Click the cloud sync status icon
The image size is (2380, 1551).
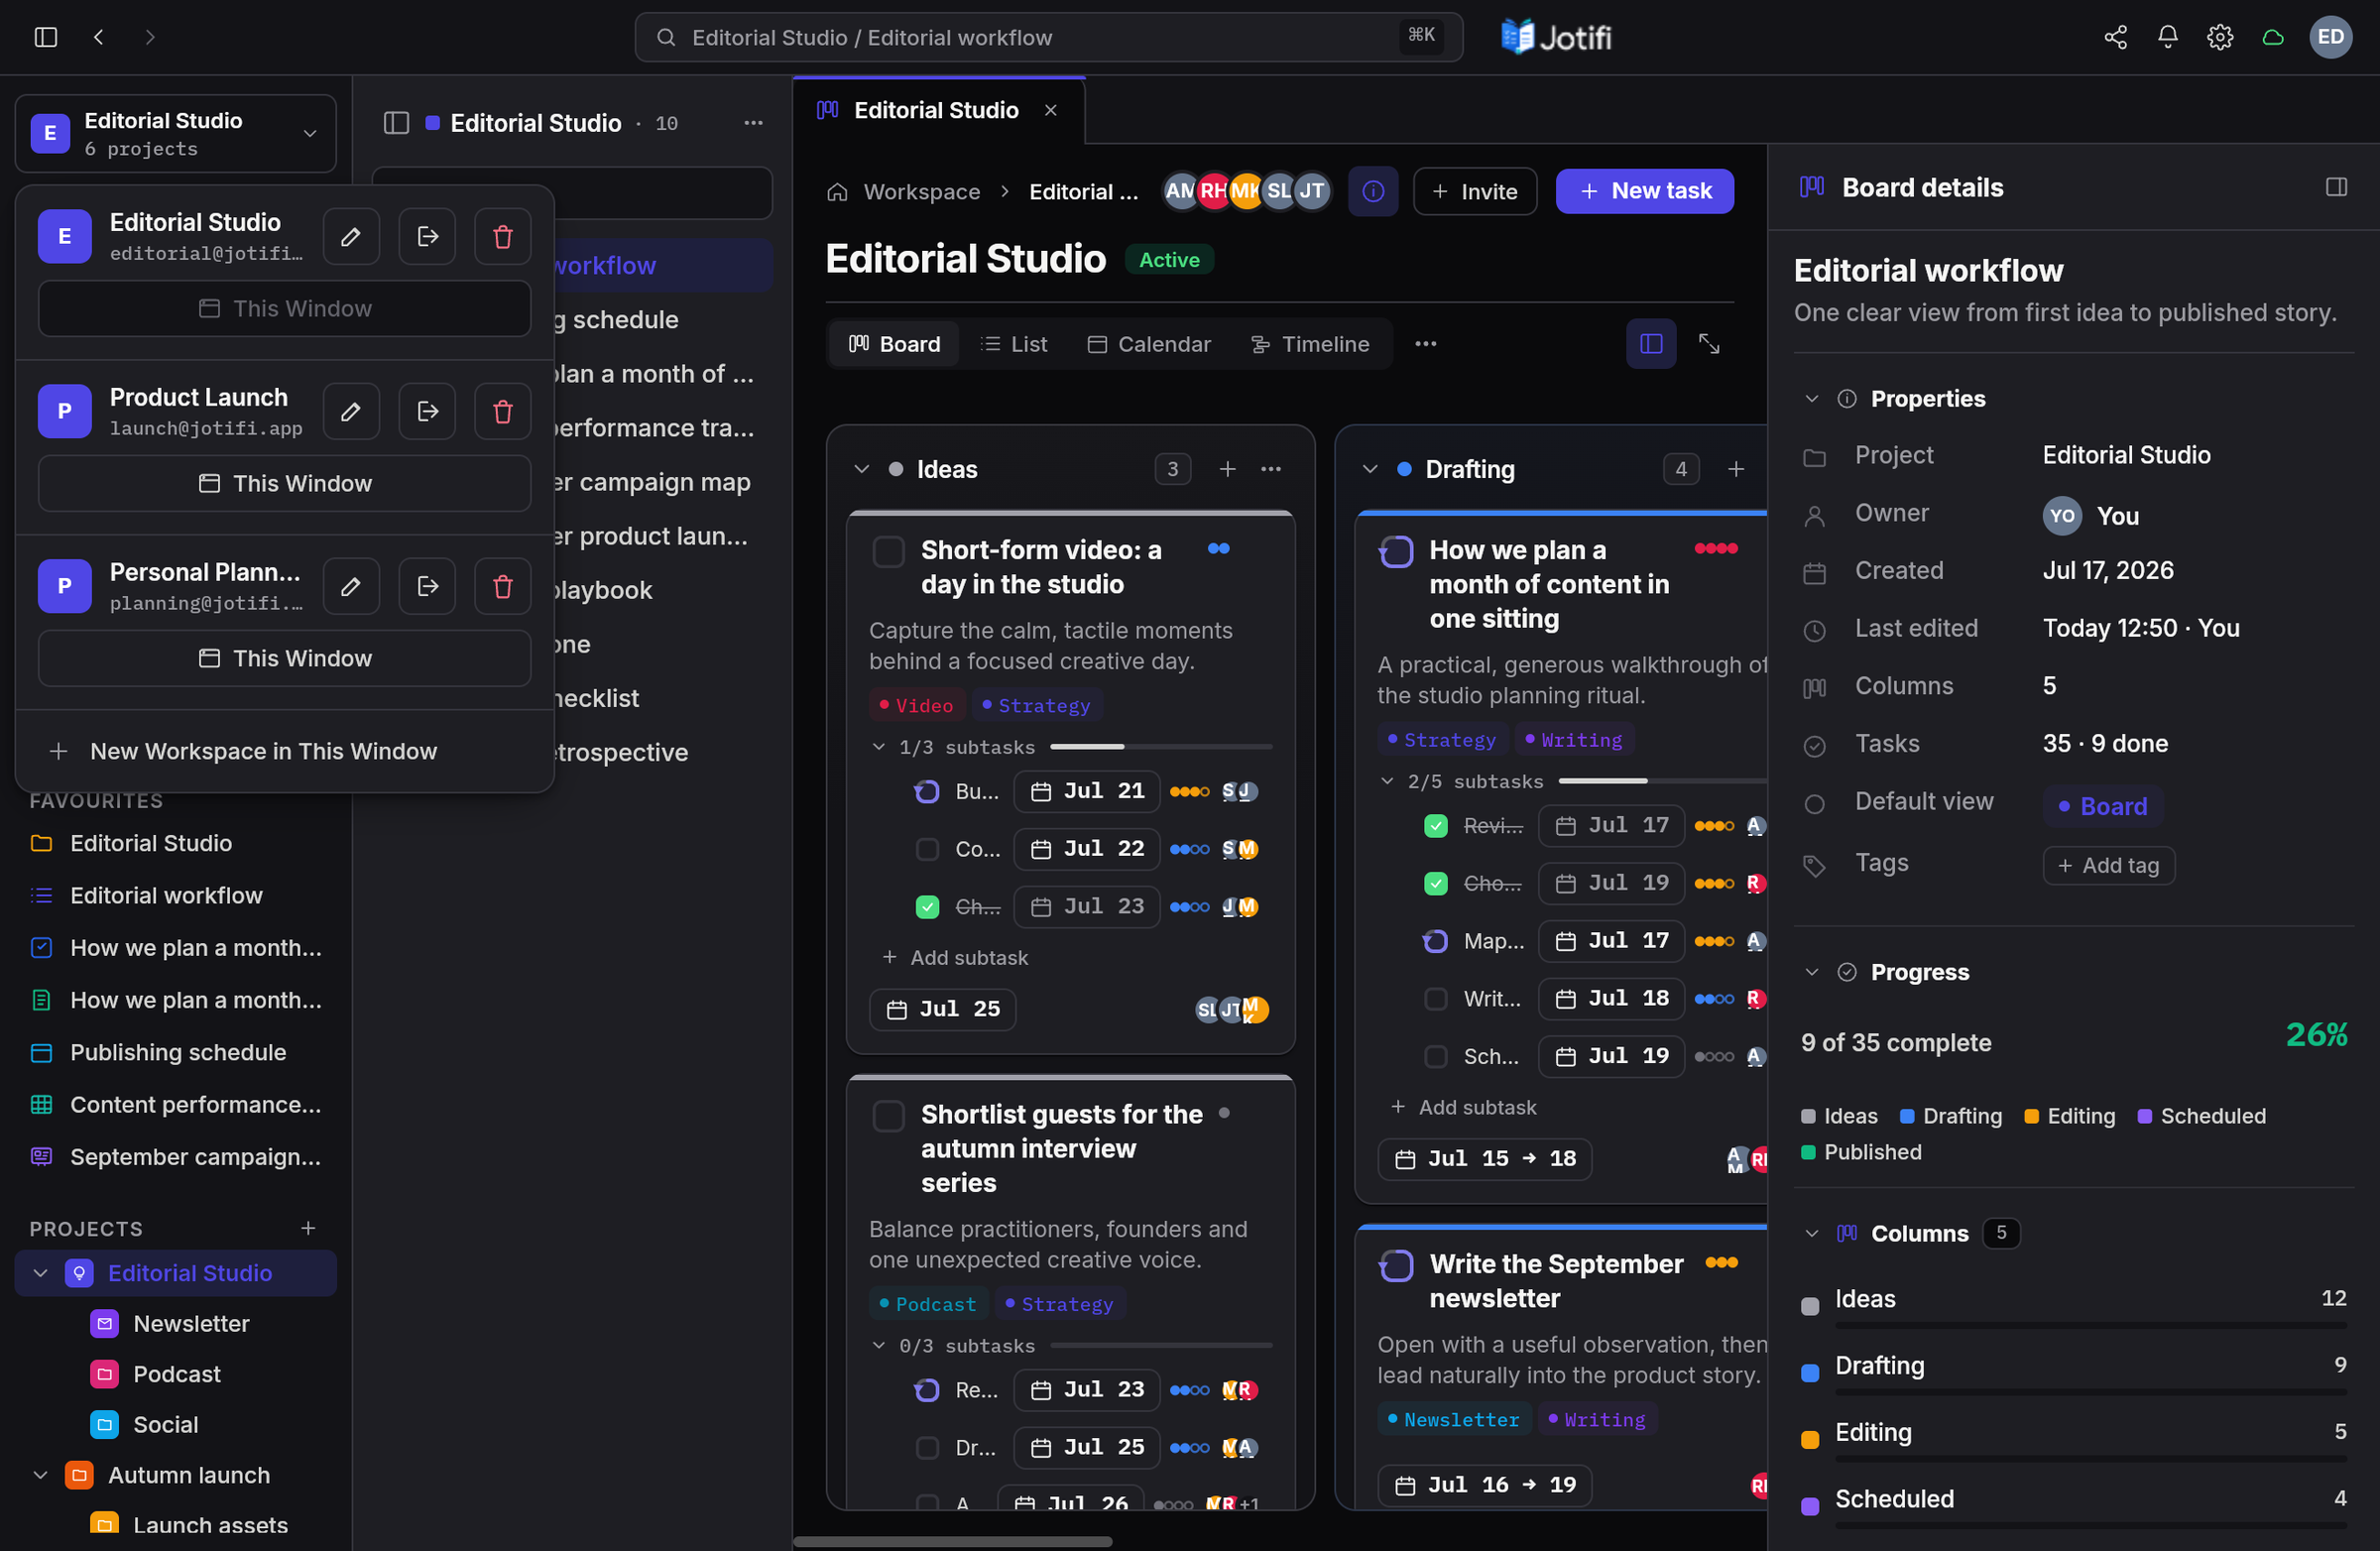tap(2272, 37)
